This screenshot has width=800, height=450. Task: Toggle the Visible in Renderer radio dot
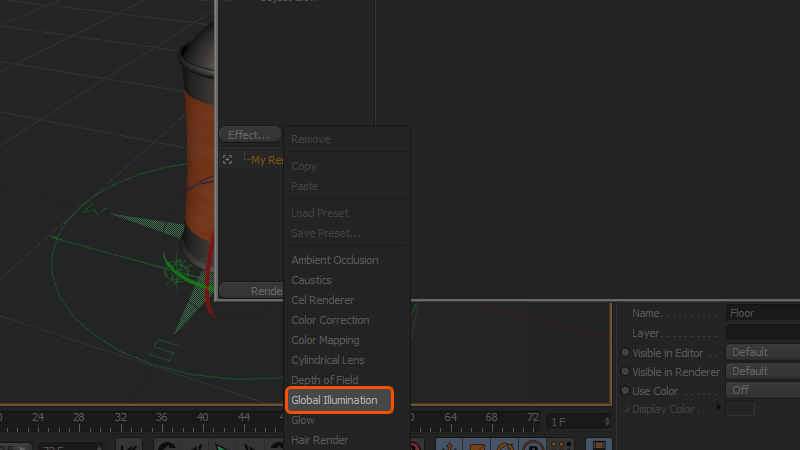[625, 371]
